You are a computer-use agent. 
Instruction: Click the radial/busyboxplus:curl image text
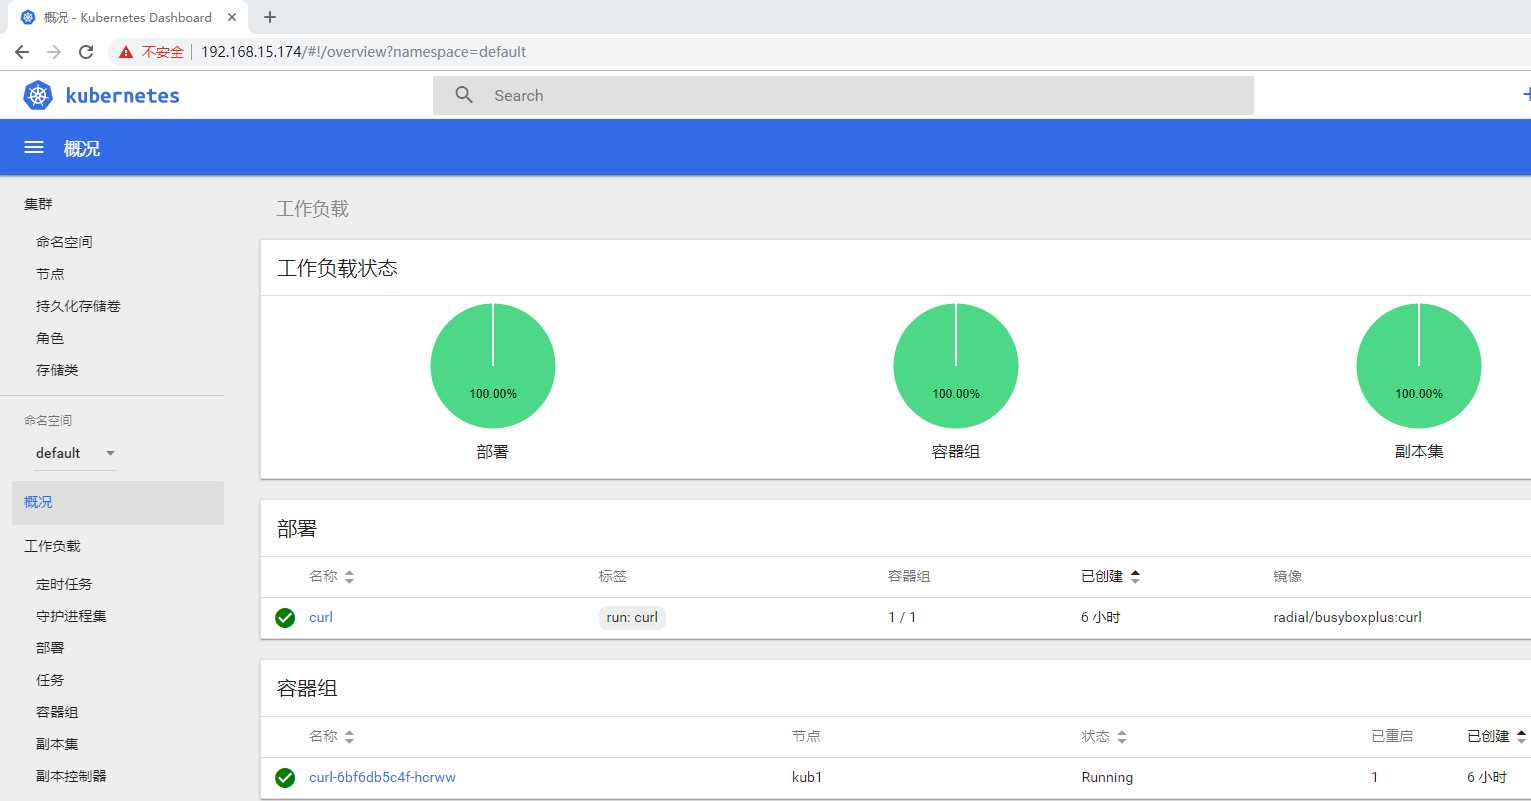[1347, 618]
